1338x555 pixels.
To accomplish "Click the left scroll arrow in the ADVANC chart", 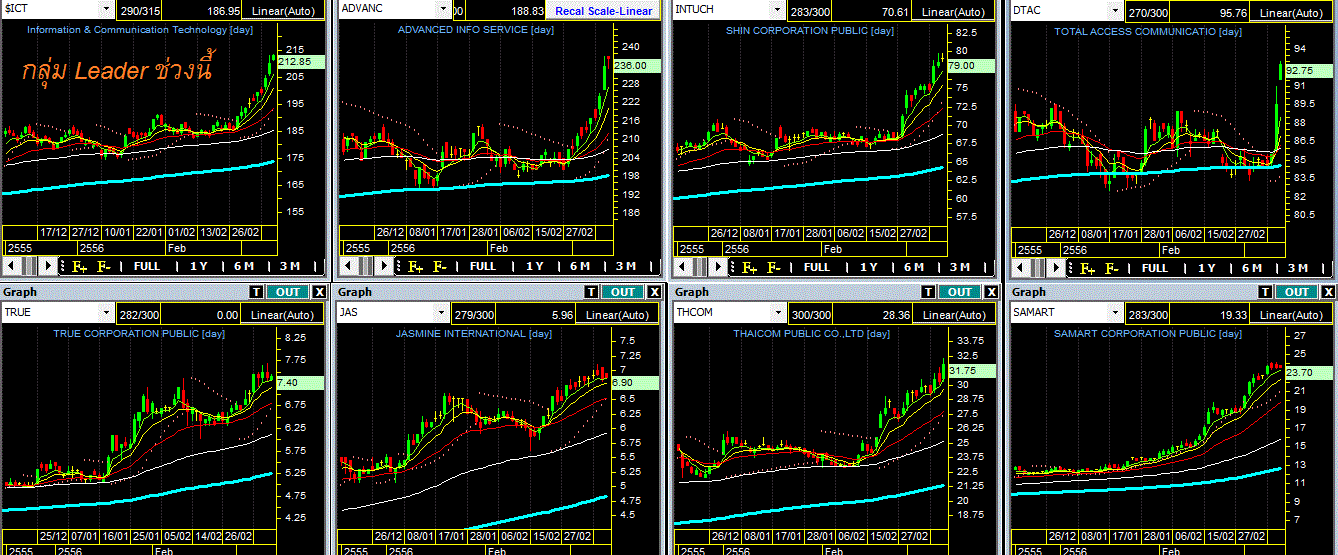I will coord(347,266).
